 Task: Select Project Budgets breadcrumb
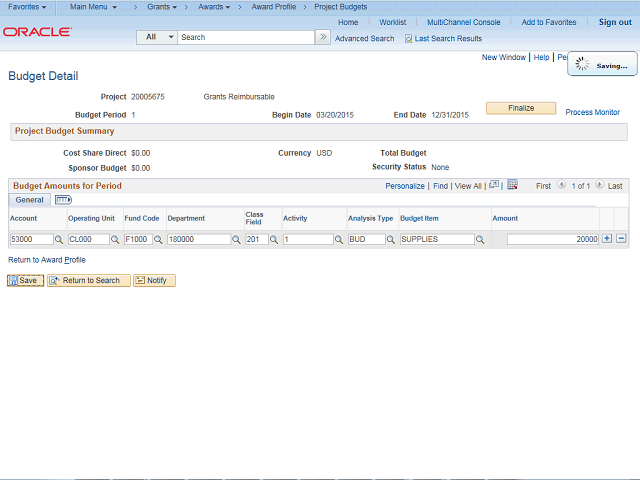click(340, 7)
